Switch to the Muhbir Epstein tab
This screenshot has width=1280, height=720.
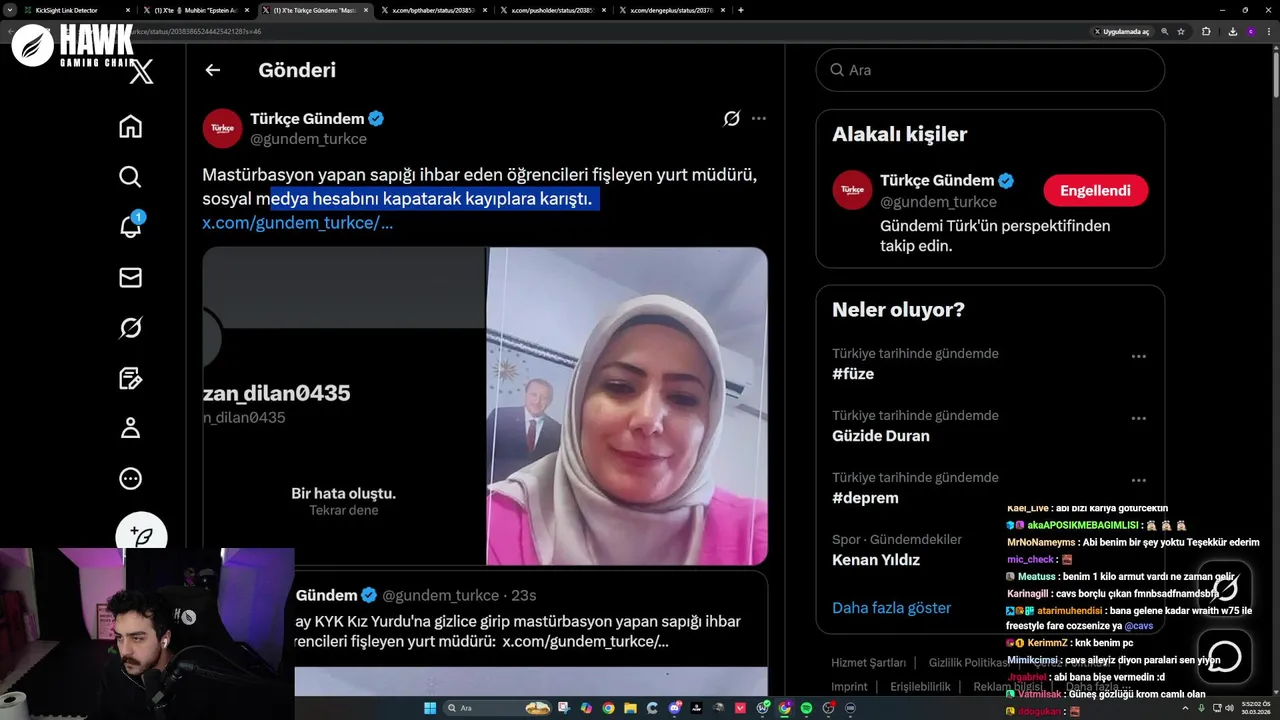[195, 10]
